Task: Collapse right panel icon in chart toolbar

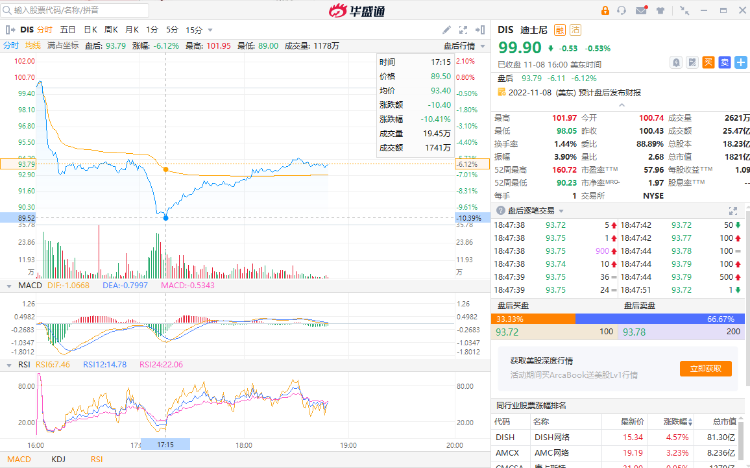Action: [480, 30]
